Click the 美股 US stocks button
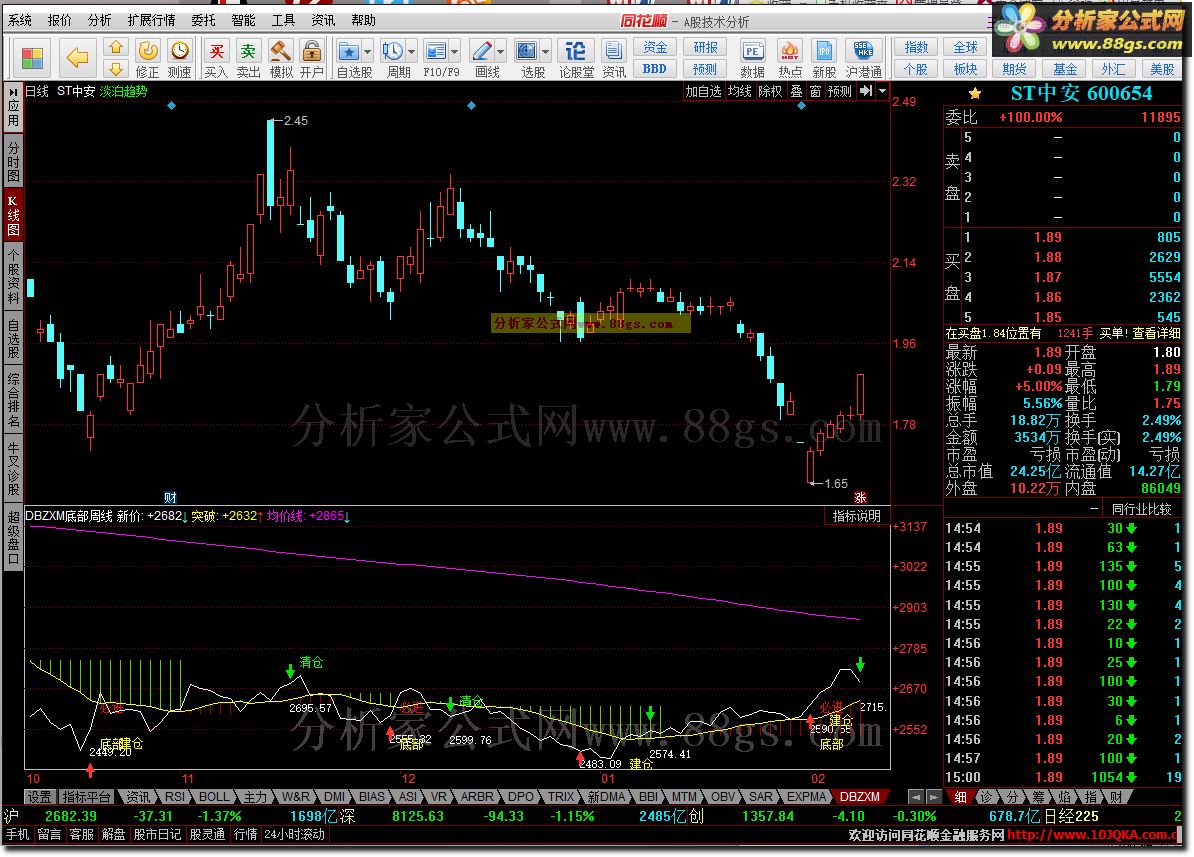 pos(1162,69)
